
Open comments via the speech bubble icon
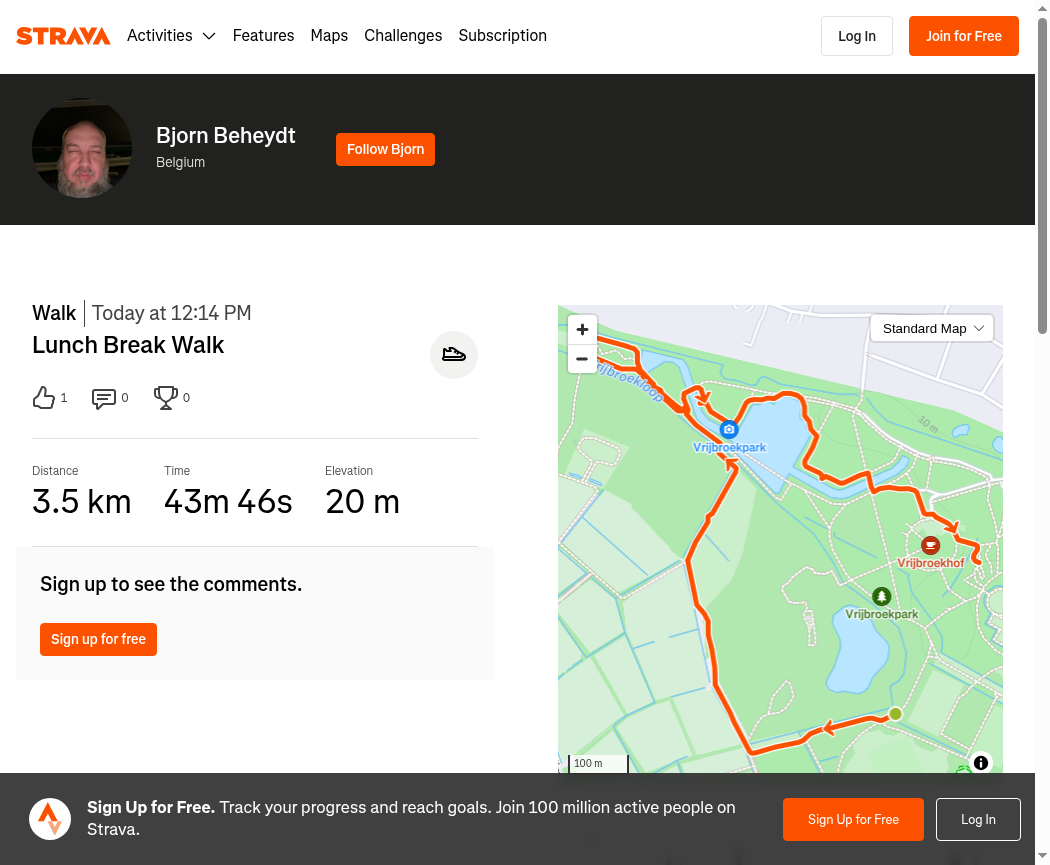[x=104, y=398]
